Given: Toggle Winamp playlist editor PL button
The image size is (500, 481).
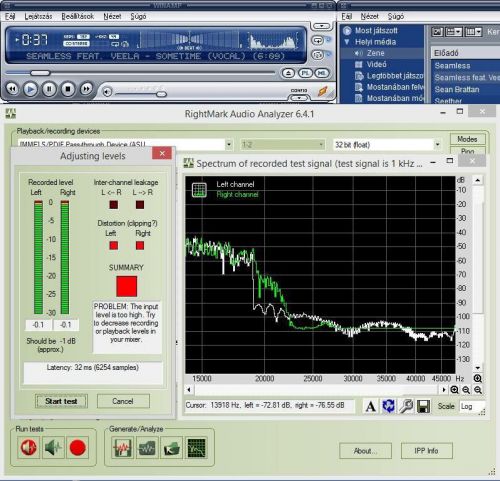Looking at the screenshot, I should (x=305, y=73).
